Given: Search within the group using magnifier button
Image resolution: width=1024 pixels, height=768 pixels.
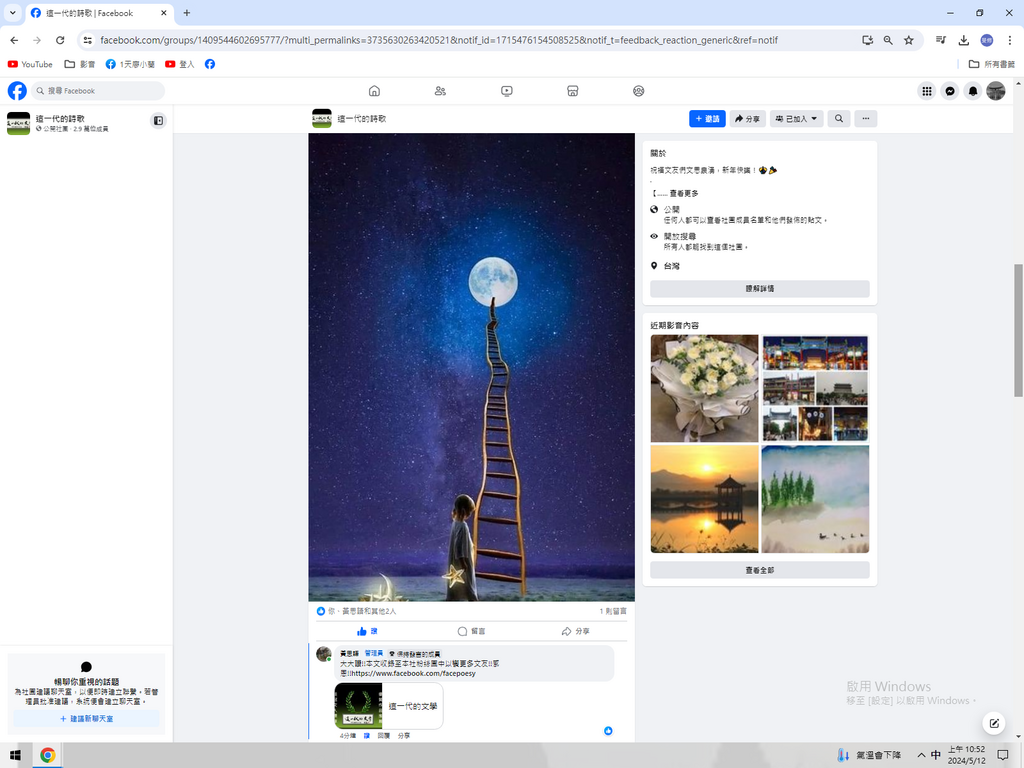Looking at the screenshot, I should (x=839, y=118).
